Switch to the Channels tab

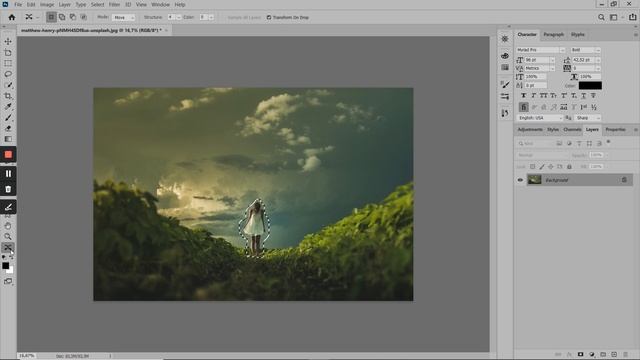pyautogui.click(x=572, y=129)
